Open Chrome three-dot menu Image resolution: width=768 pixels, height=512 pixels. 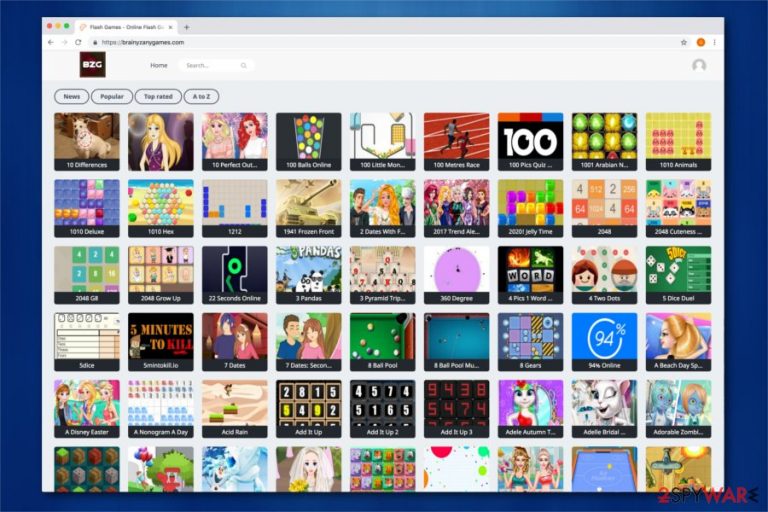point(715,43)
